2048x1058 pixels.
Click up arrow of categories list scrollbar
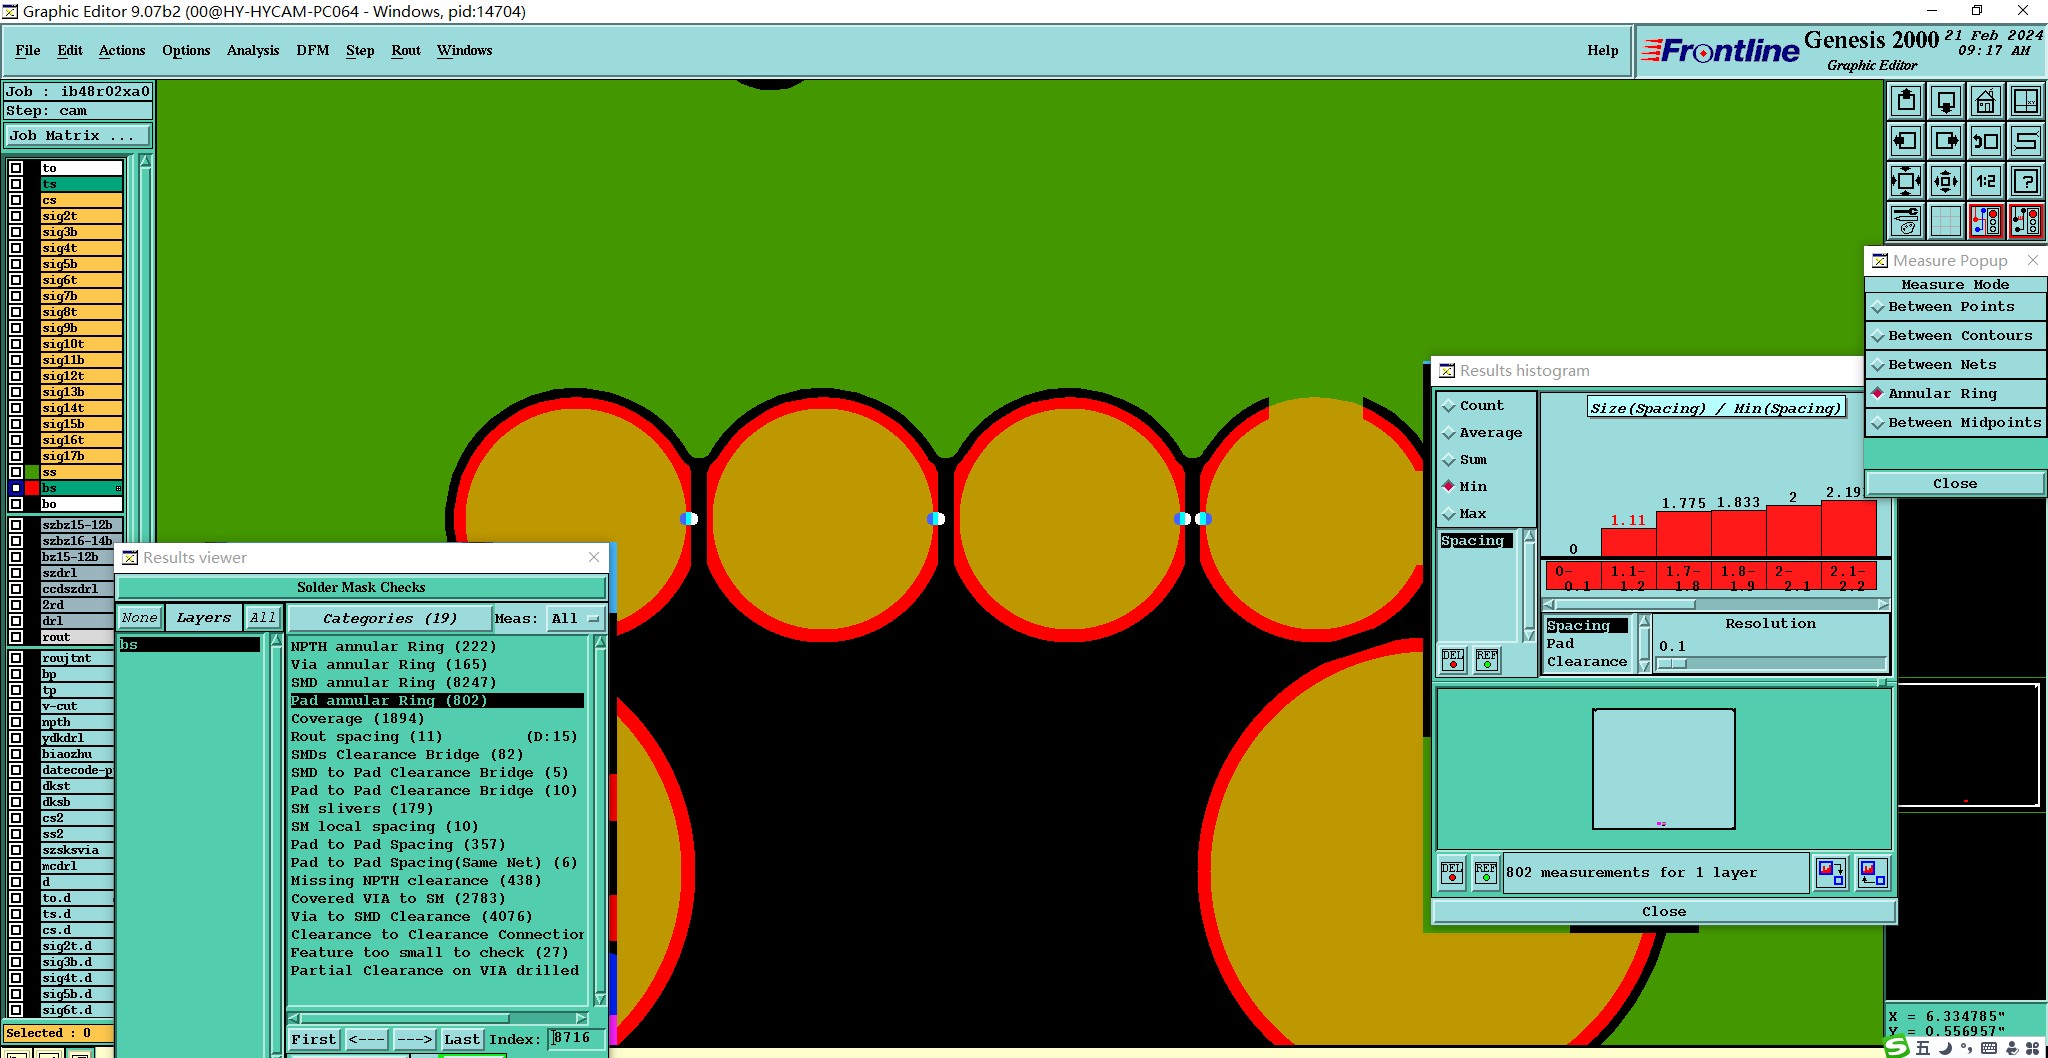click(x=600, y=643)
